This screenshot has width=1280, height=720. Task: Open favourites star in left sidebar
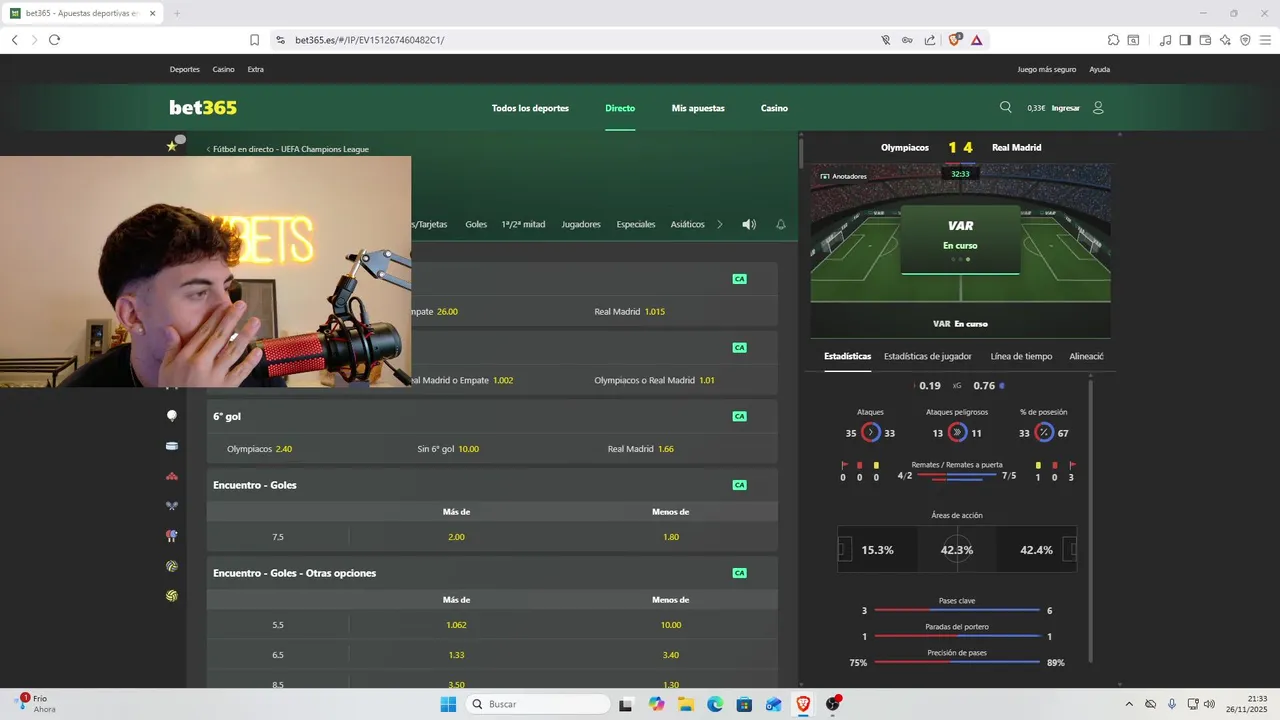(171, 146)
